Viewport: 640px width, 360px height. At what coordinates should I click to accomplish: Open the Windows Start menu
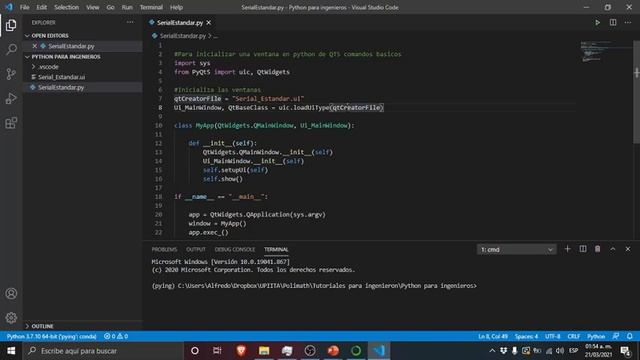(x=11, y=351)
